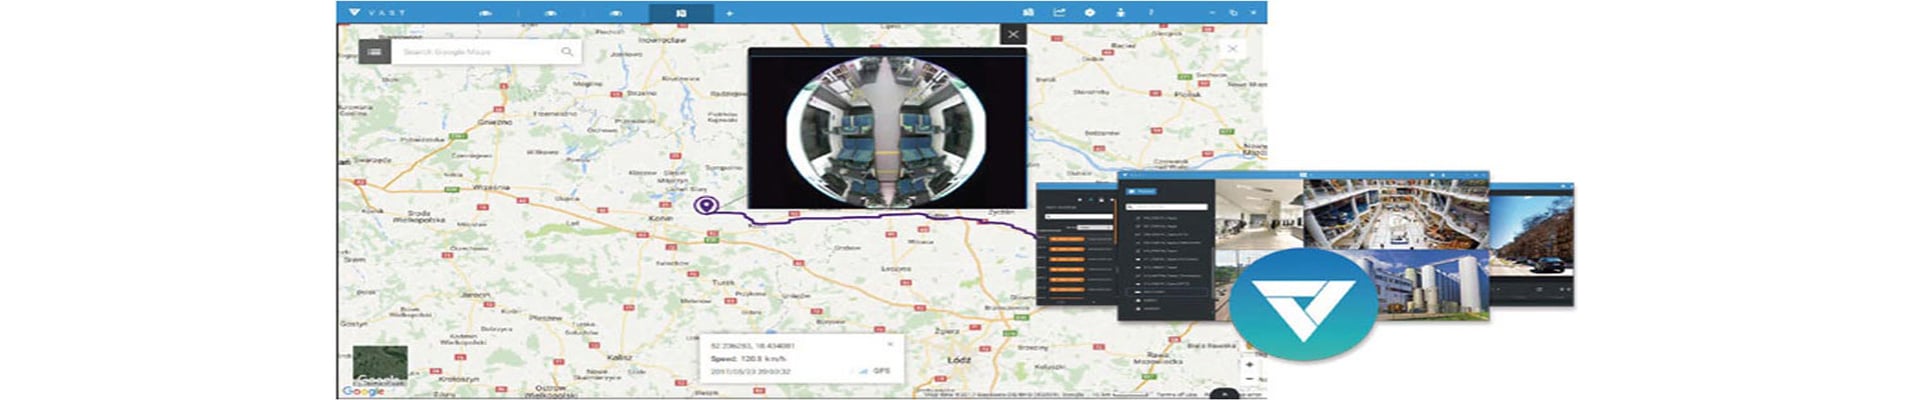The height and width of the screenshot is (400, 1920).
Task: Select the tree-lined street camera view
Action: [1531, 236]
